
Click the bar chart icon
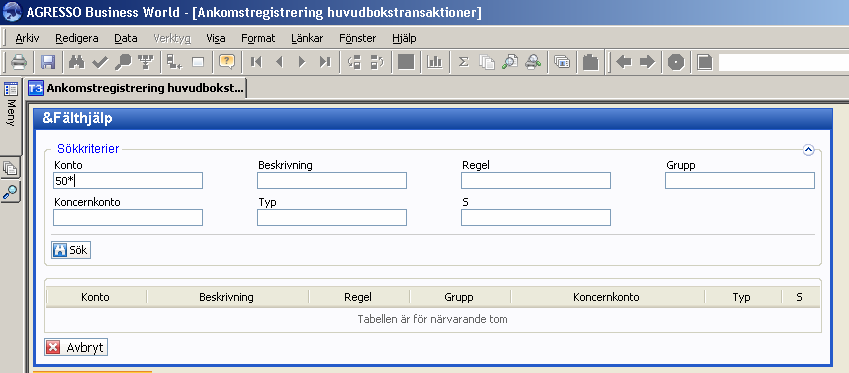coord(435,62)
